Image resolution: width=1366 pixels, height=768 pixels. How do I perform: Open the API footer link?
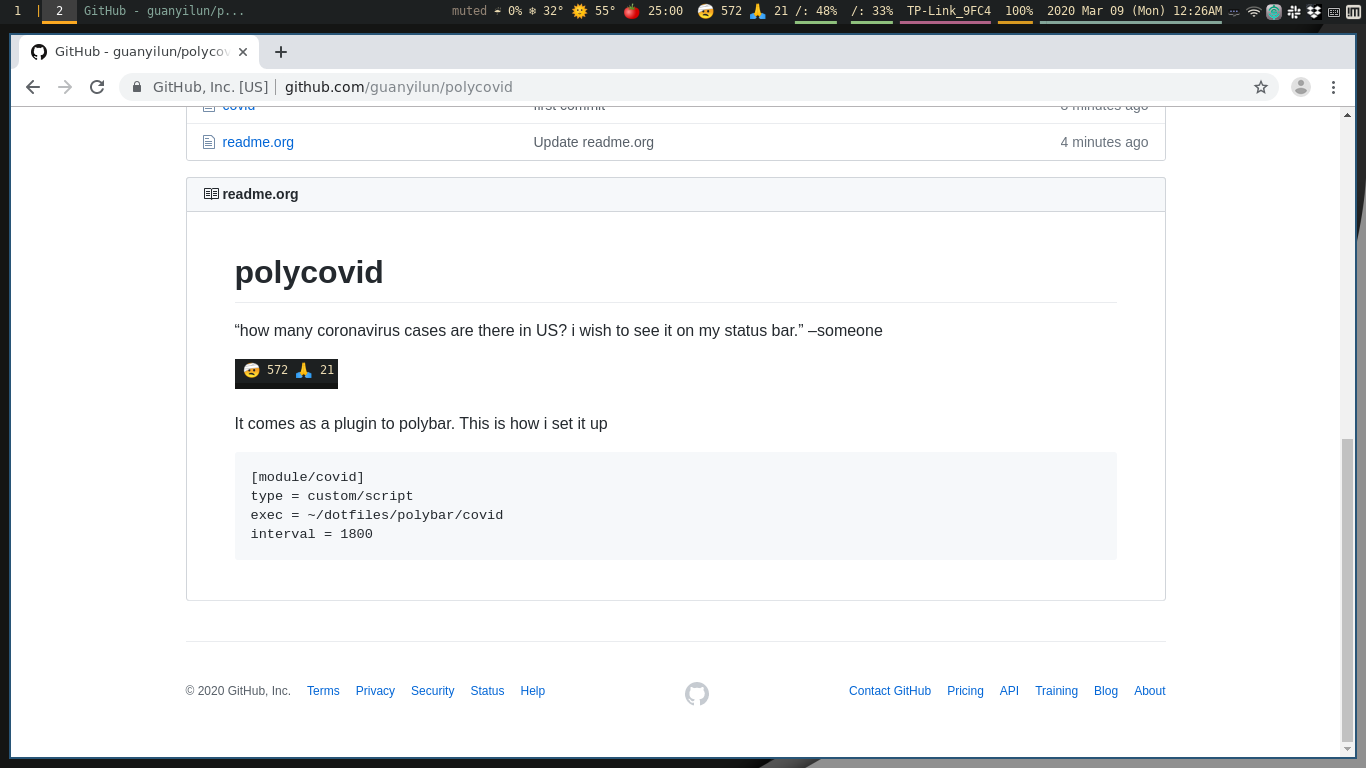pyautogui.click(x=1009, y=691)
